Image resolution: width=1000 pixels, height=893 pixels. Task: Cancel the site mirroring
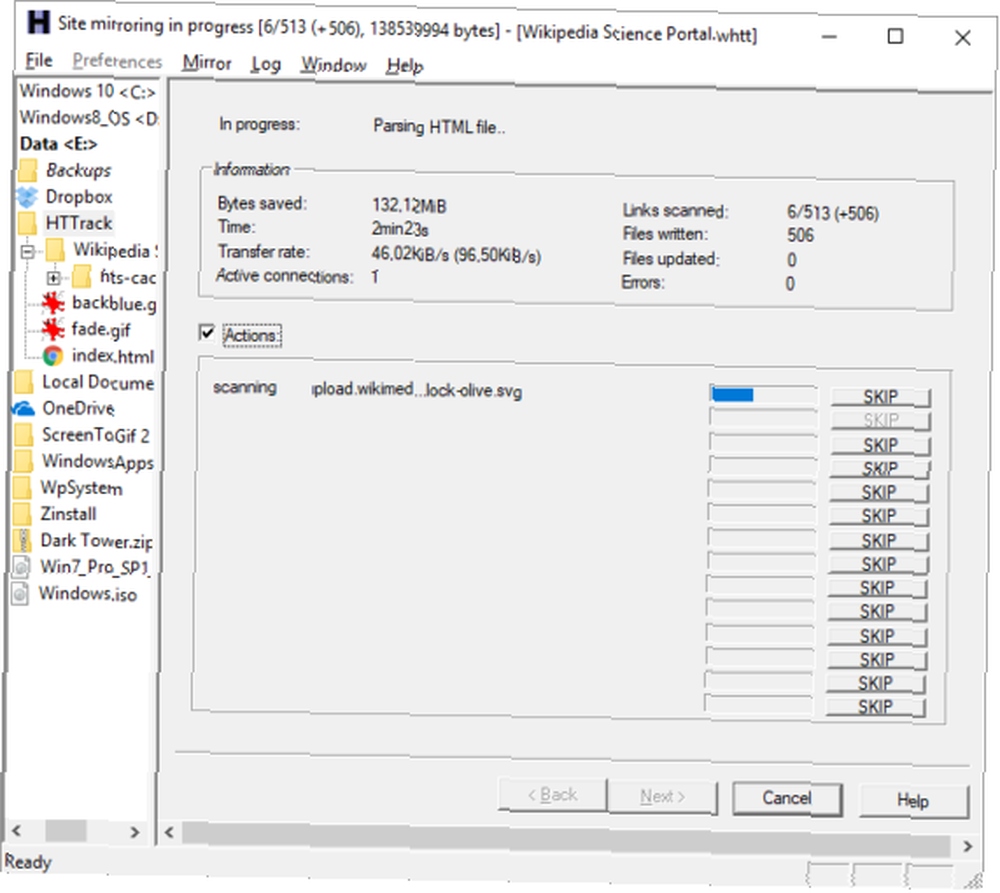click(787, 799)
